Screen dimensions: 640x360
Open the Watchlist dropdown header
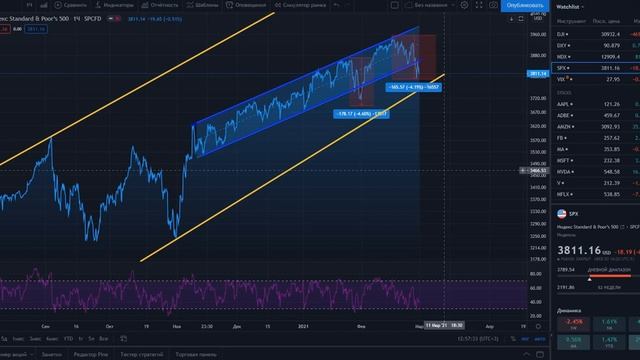coord(570,7)
